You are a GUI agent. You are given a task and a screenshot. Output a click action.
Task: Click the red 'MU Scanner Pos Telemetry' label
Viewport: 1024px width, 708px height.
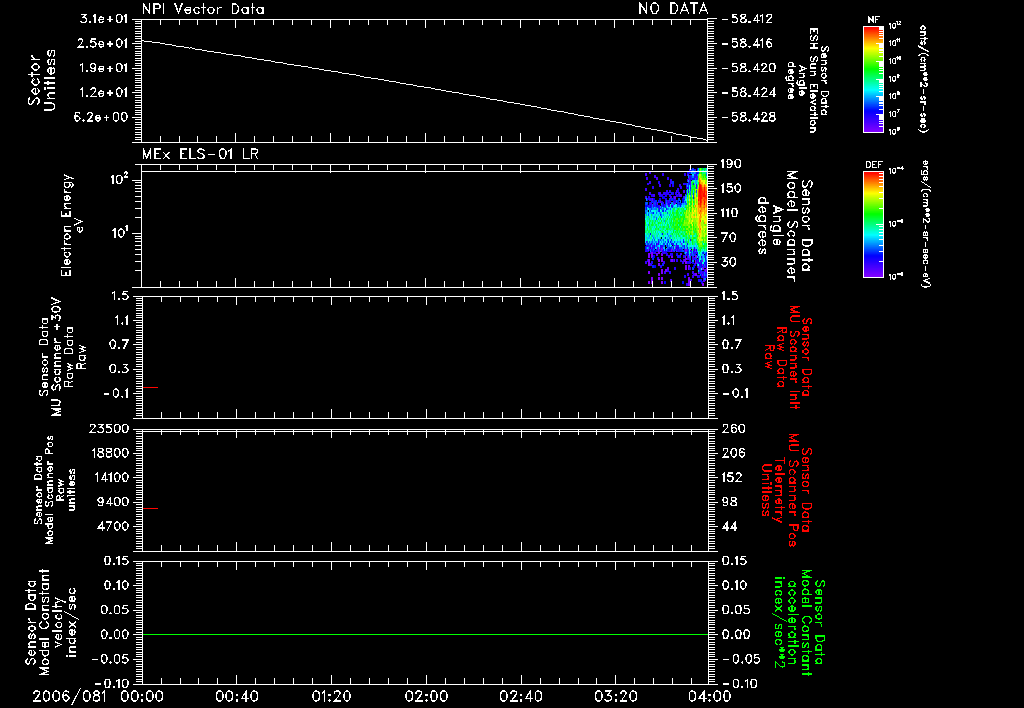pyautogui.click(x=786, y=490)
